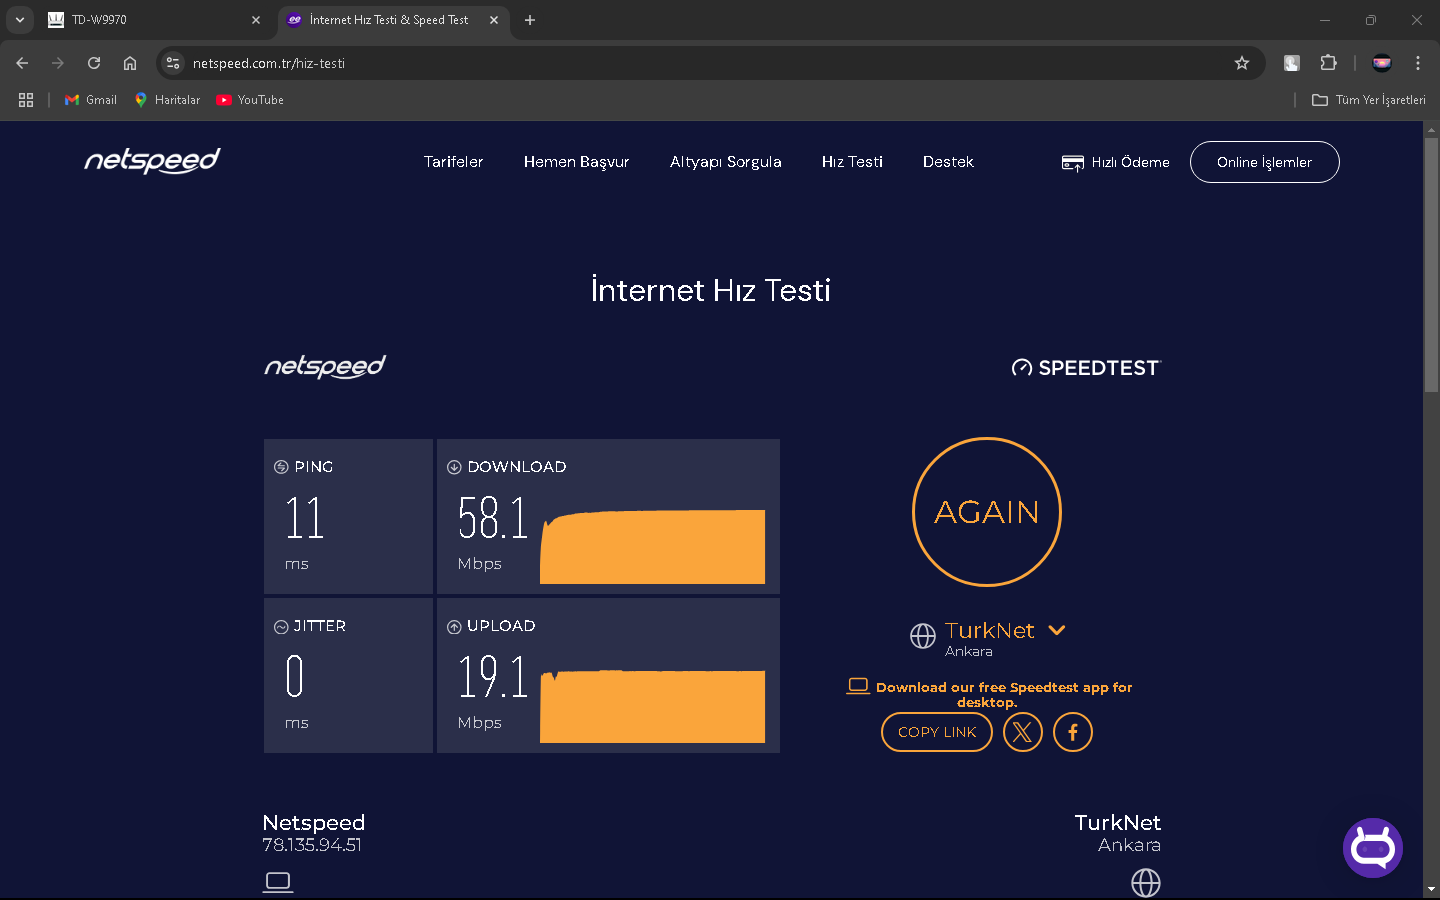Image resolution: width=1440 pixels, height=900 pixels.
Task: Click the 58.1 download value
Action: [492, 518]
